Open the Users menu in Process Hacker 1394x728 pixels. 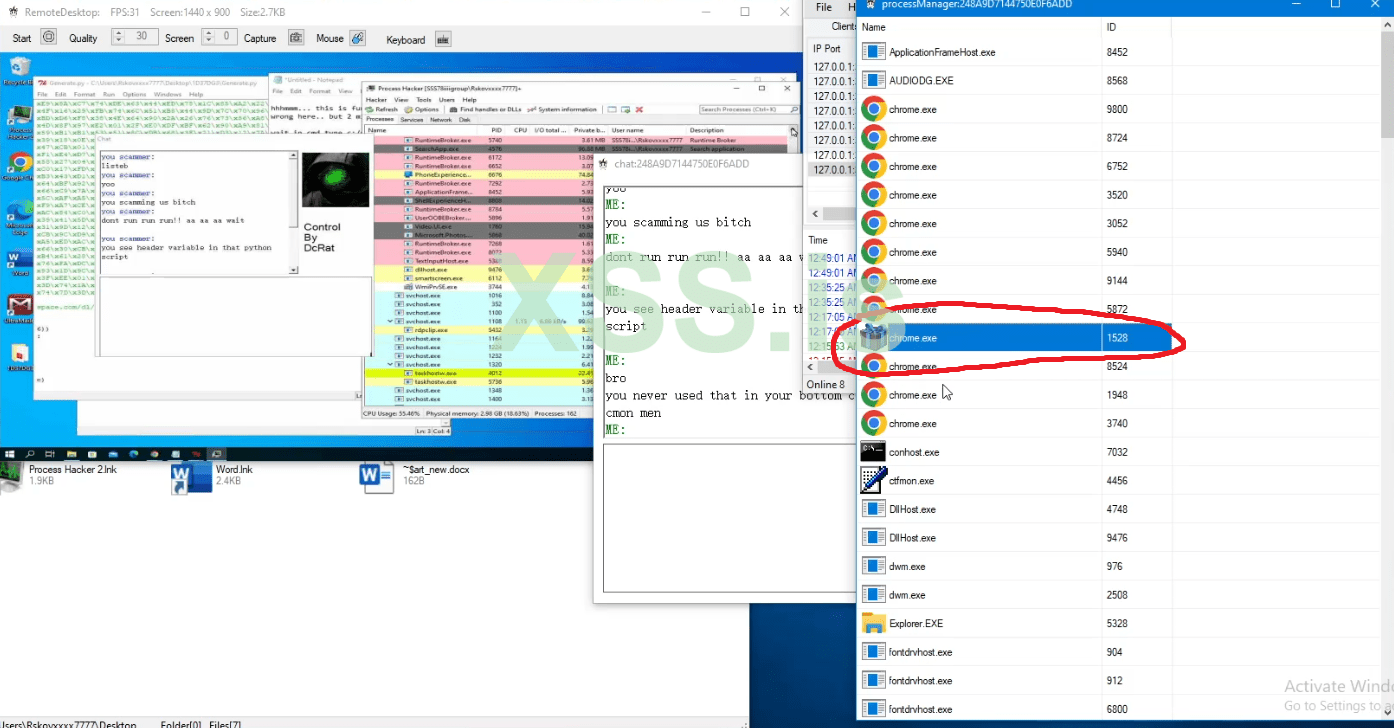(x=447, y=100)
